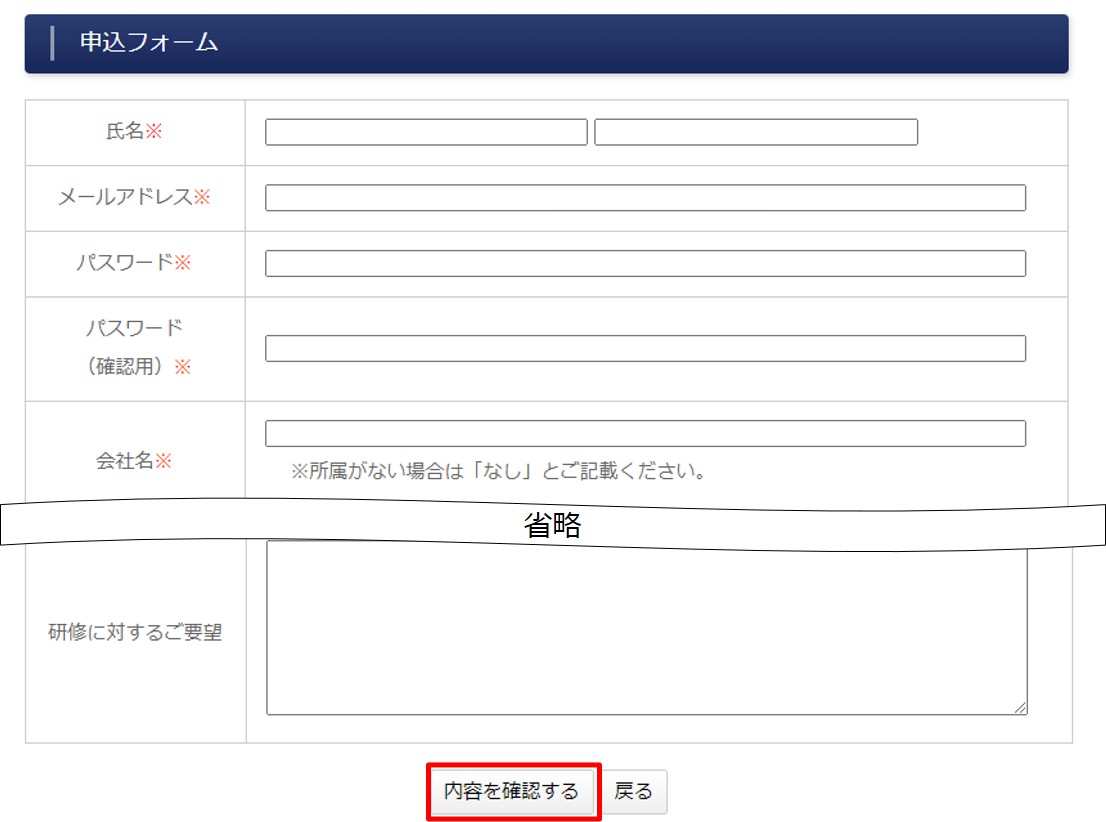
Task: Click the 研修に対するご要望 label
Action: point(135,631)
